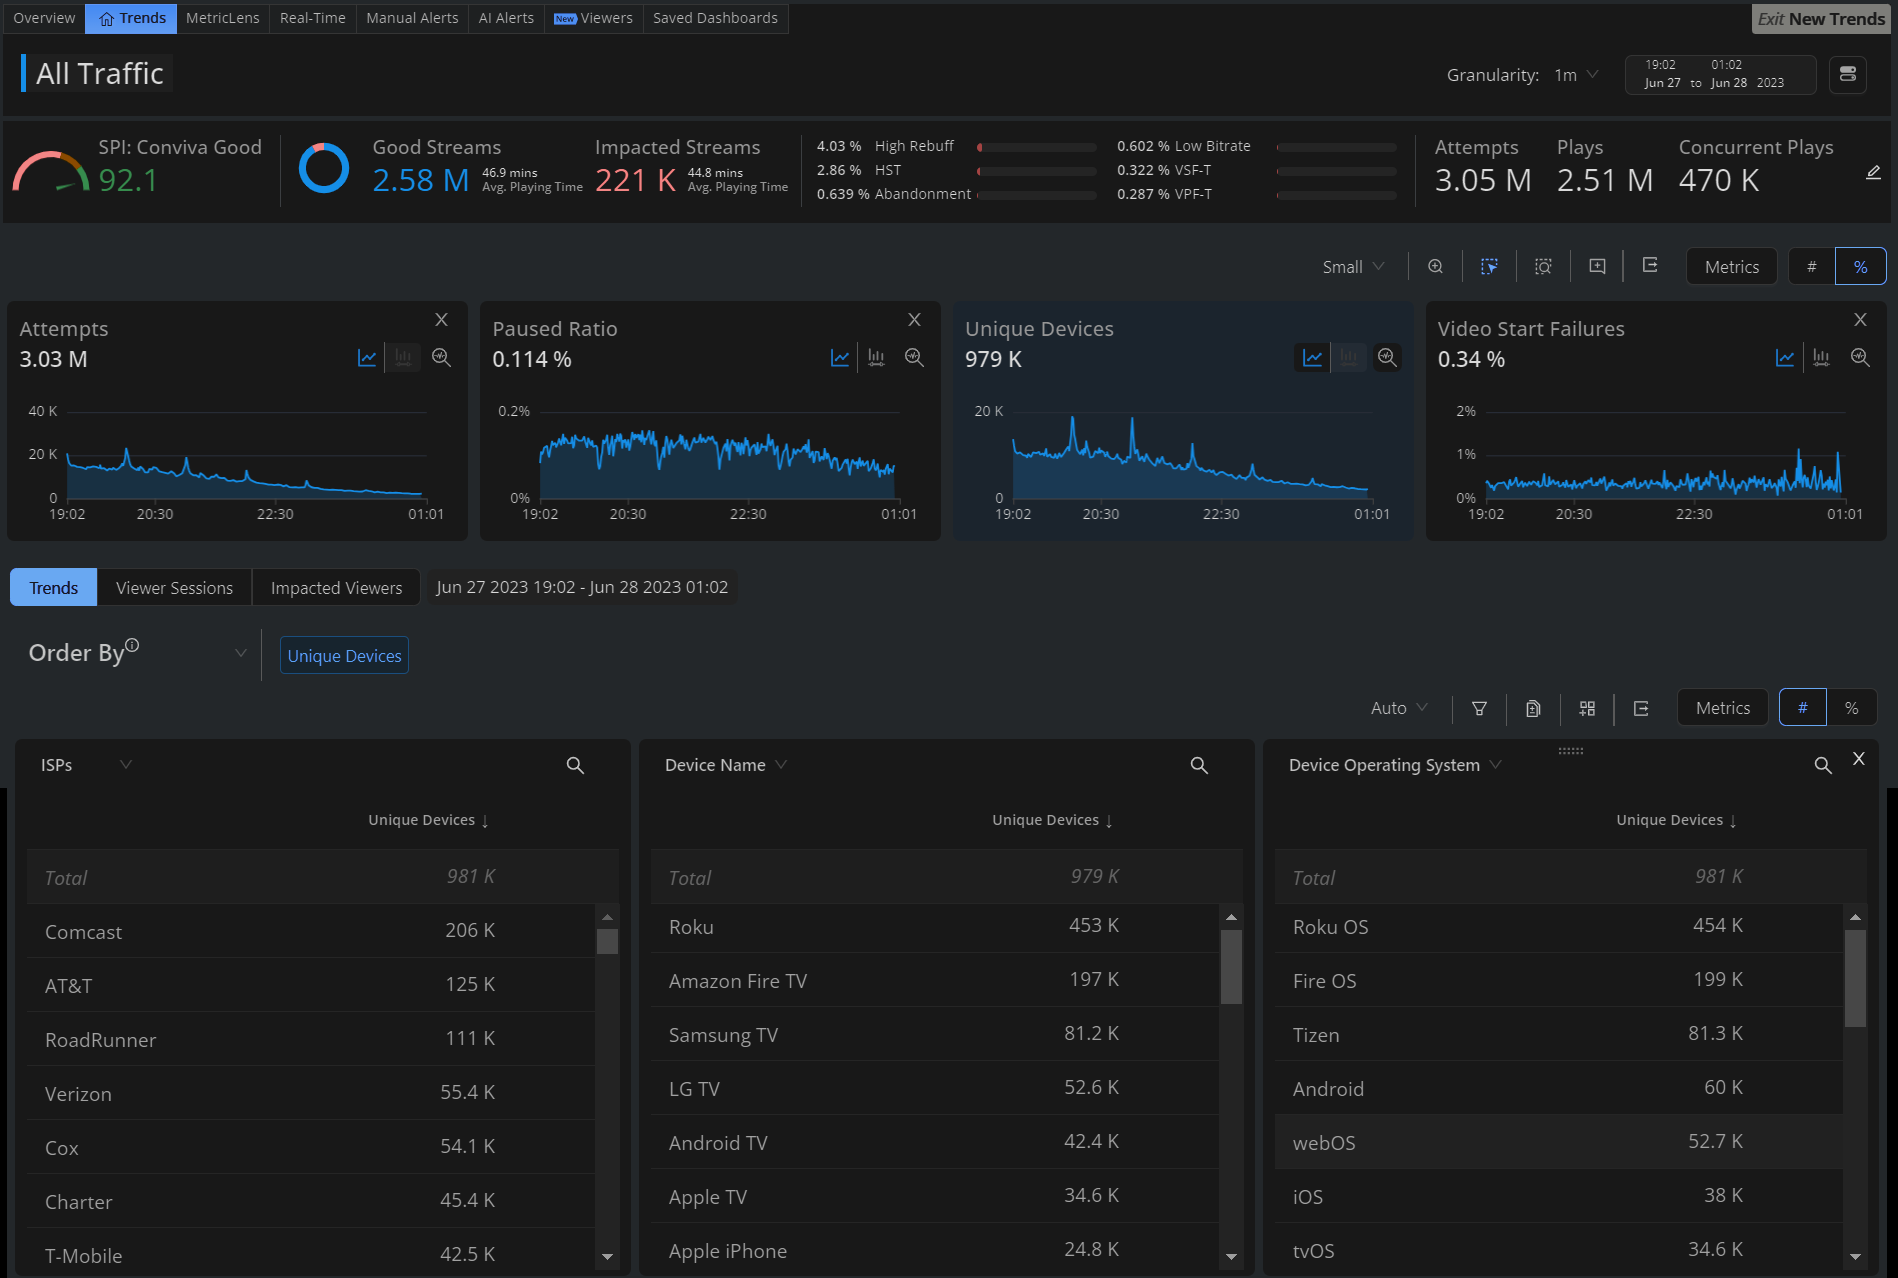
Task: Expand the Small chart size dropdown
Action: [x=1353, y=267]
